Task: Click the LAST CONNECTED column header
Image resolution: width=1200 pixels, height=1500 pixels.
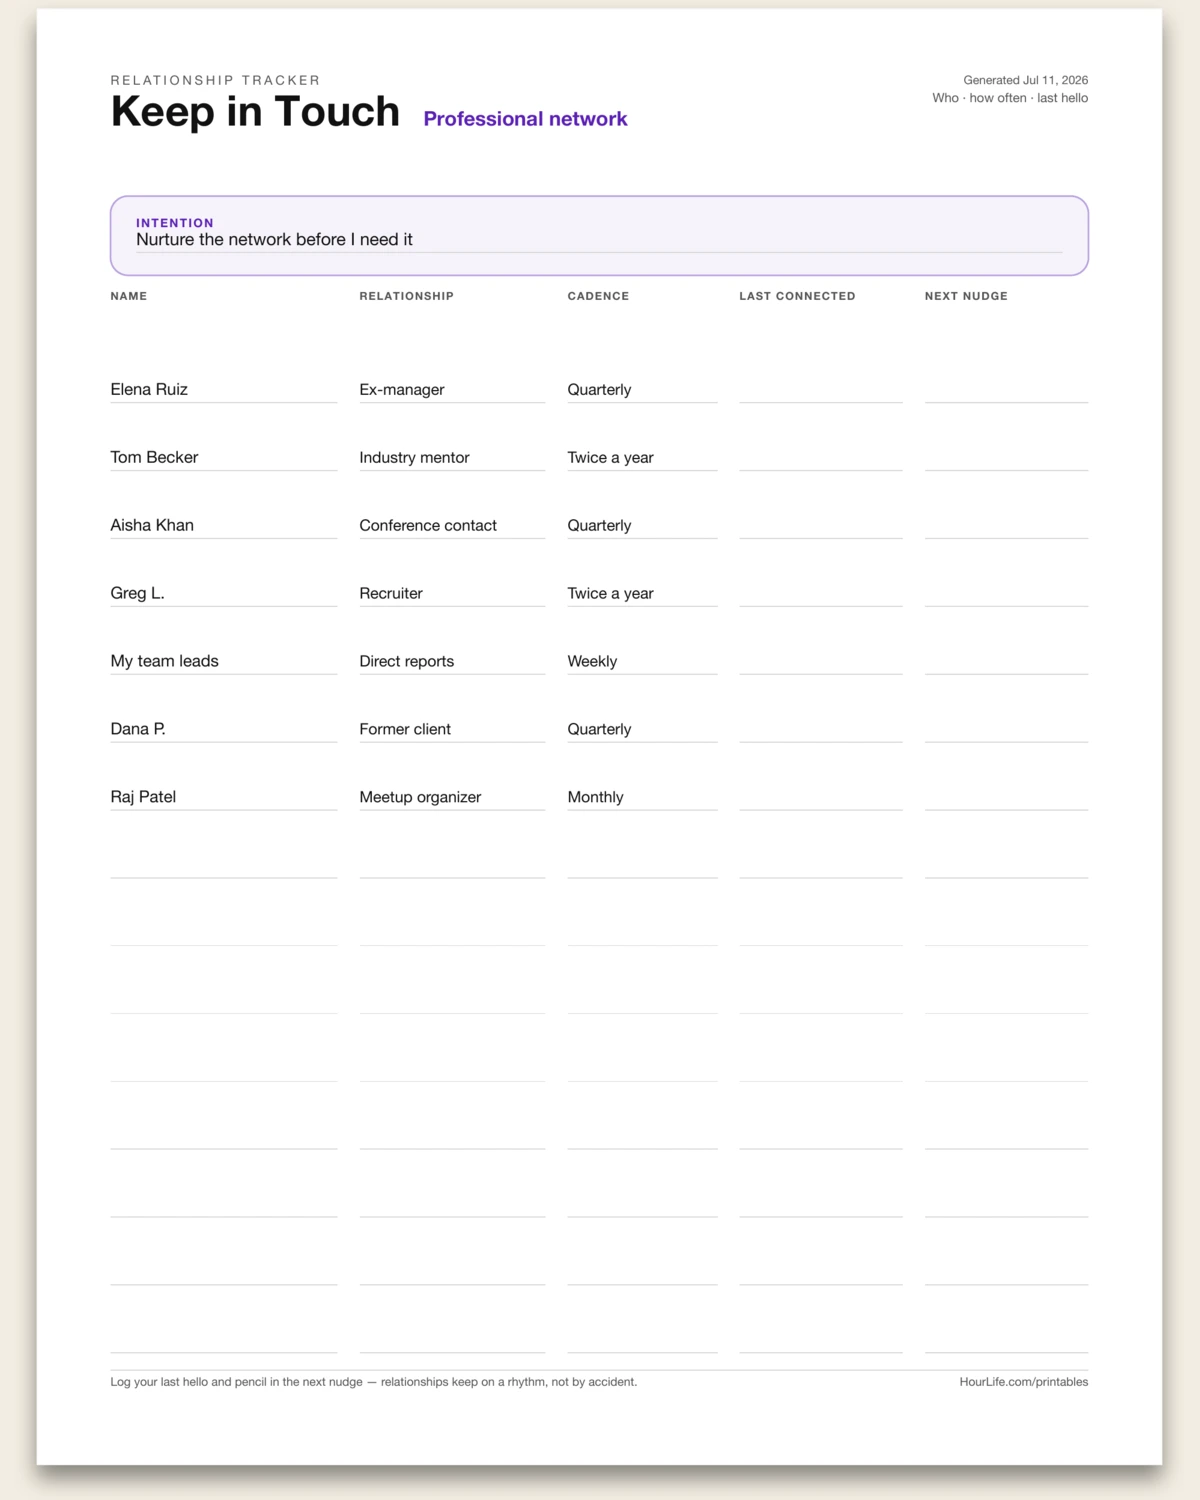Action: 797,296
